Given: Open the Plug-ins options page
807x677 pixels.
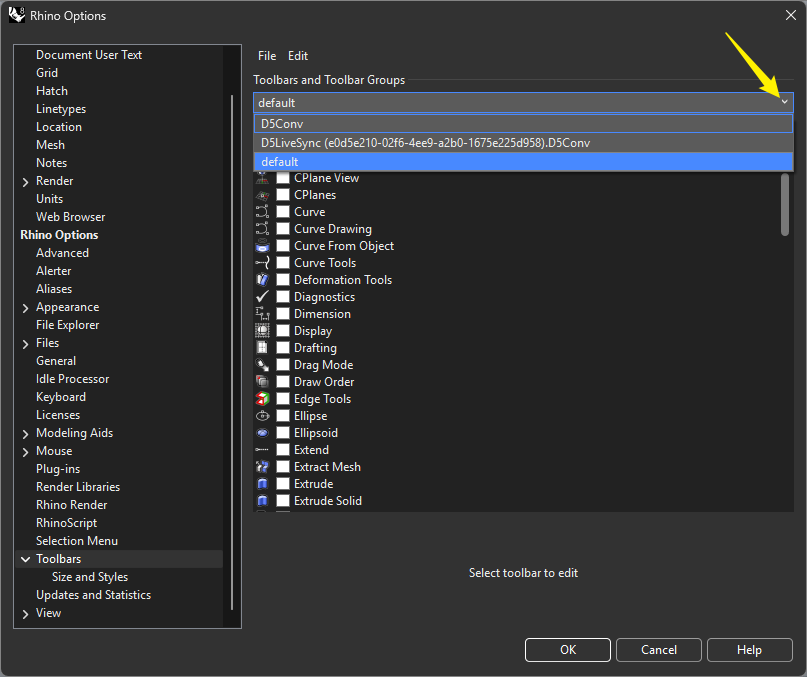Looking at the screenshot, I should coord(58,469).
